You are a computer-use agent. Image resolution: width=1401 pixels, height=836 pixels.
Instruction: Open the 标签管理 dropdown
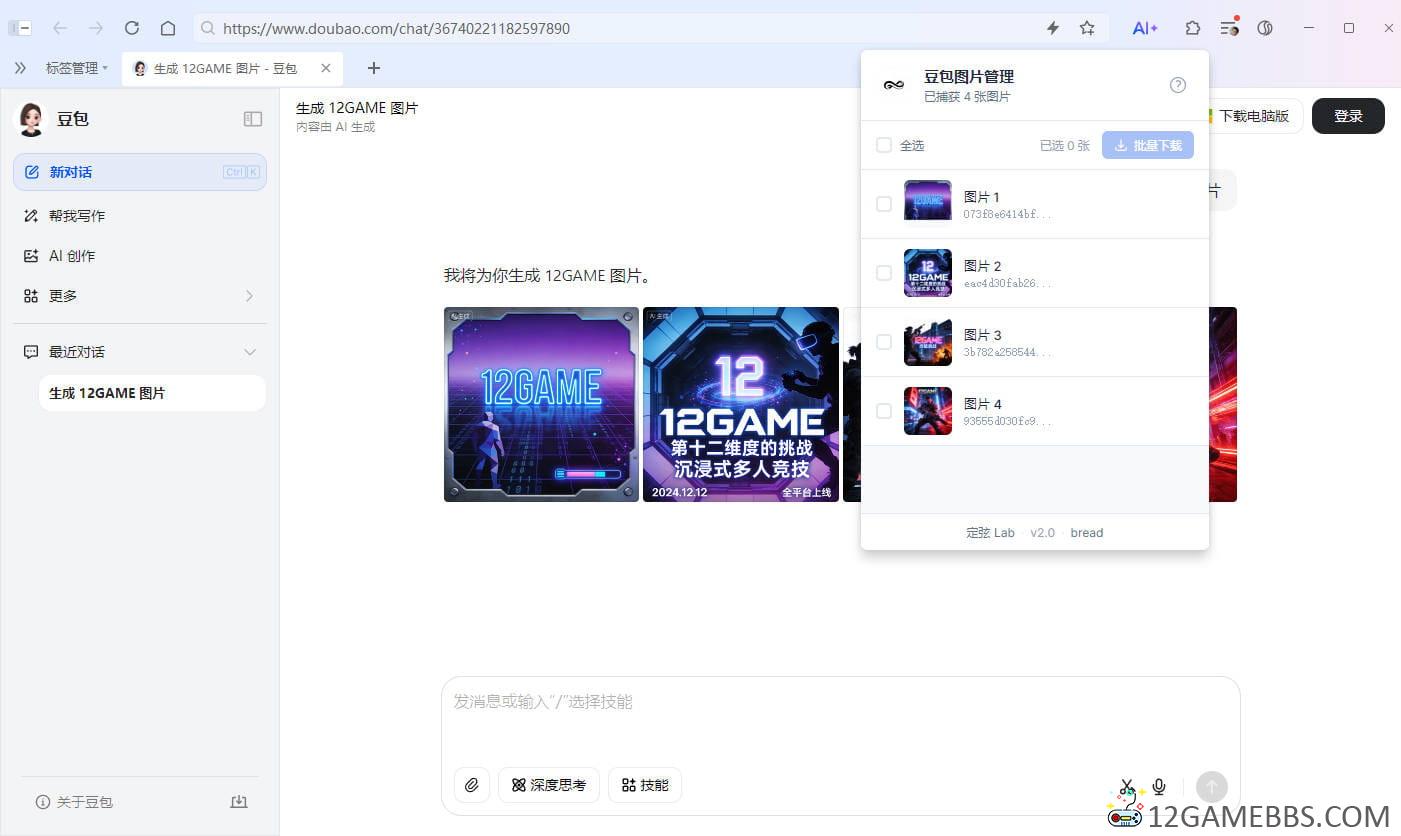pos(76,68)
